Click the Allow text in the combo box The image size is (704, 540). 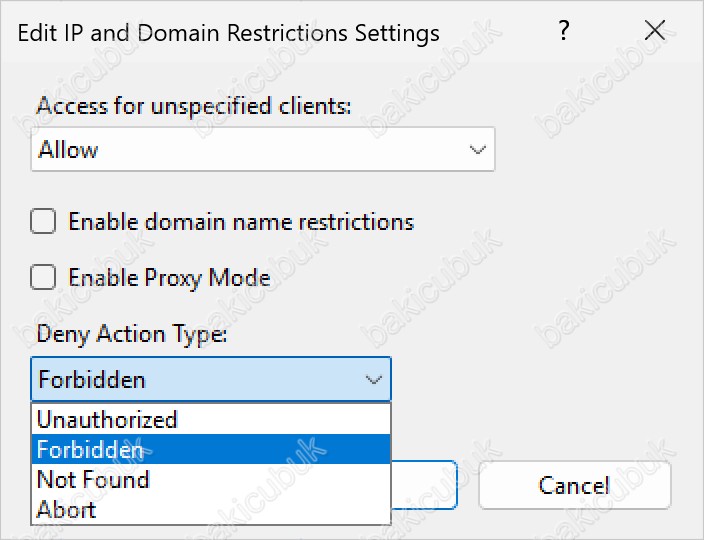pos(68,149)
